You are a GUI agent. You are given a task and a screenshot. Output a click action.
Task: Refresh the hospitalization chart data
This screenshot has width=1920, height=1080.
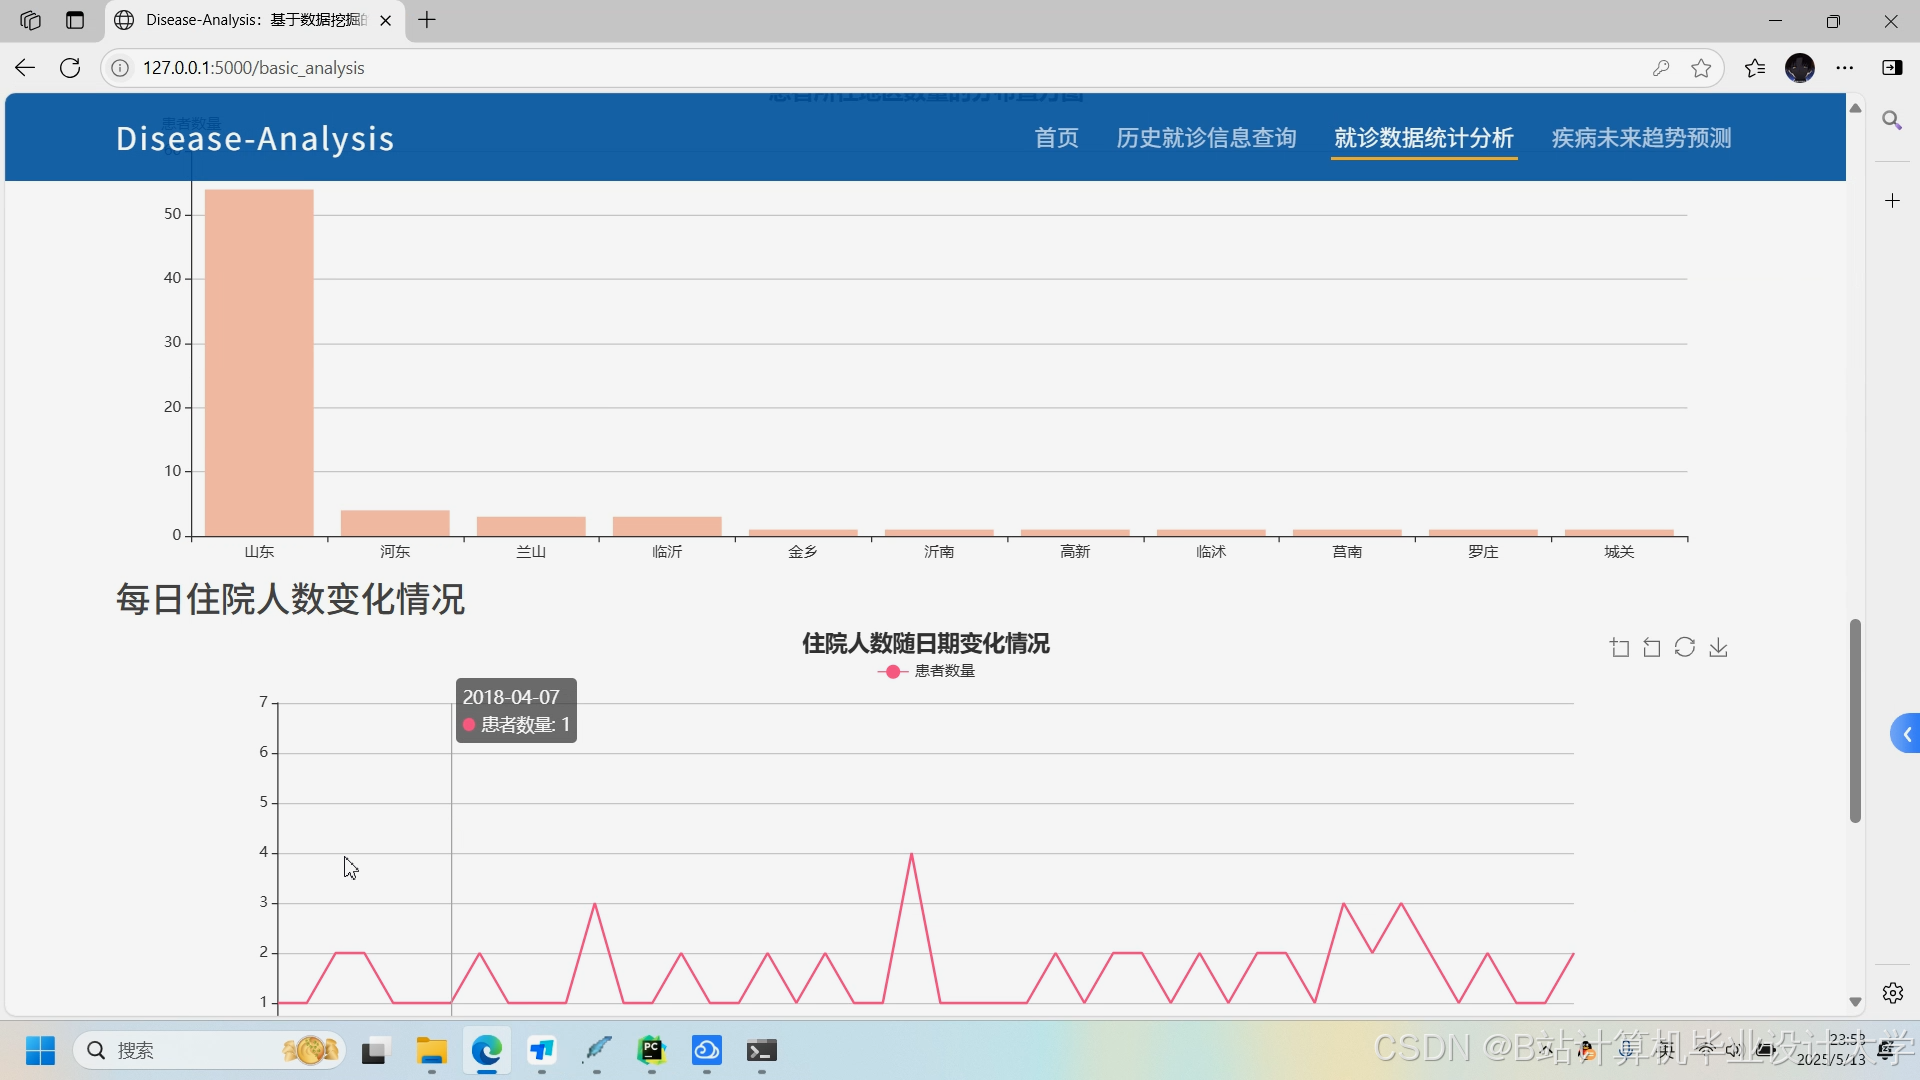[x=1685, y=647]
